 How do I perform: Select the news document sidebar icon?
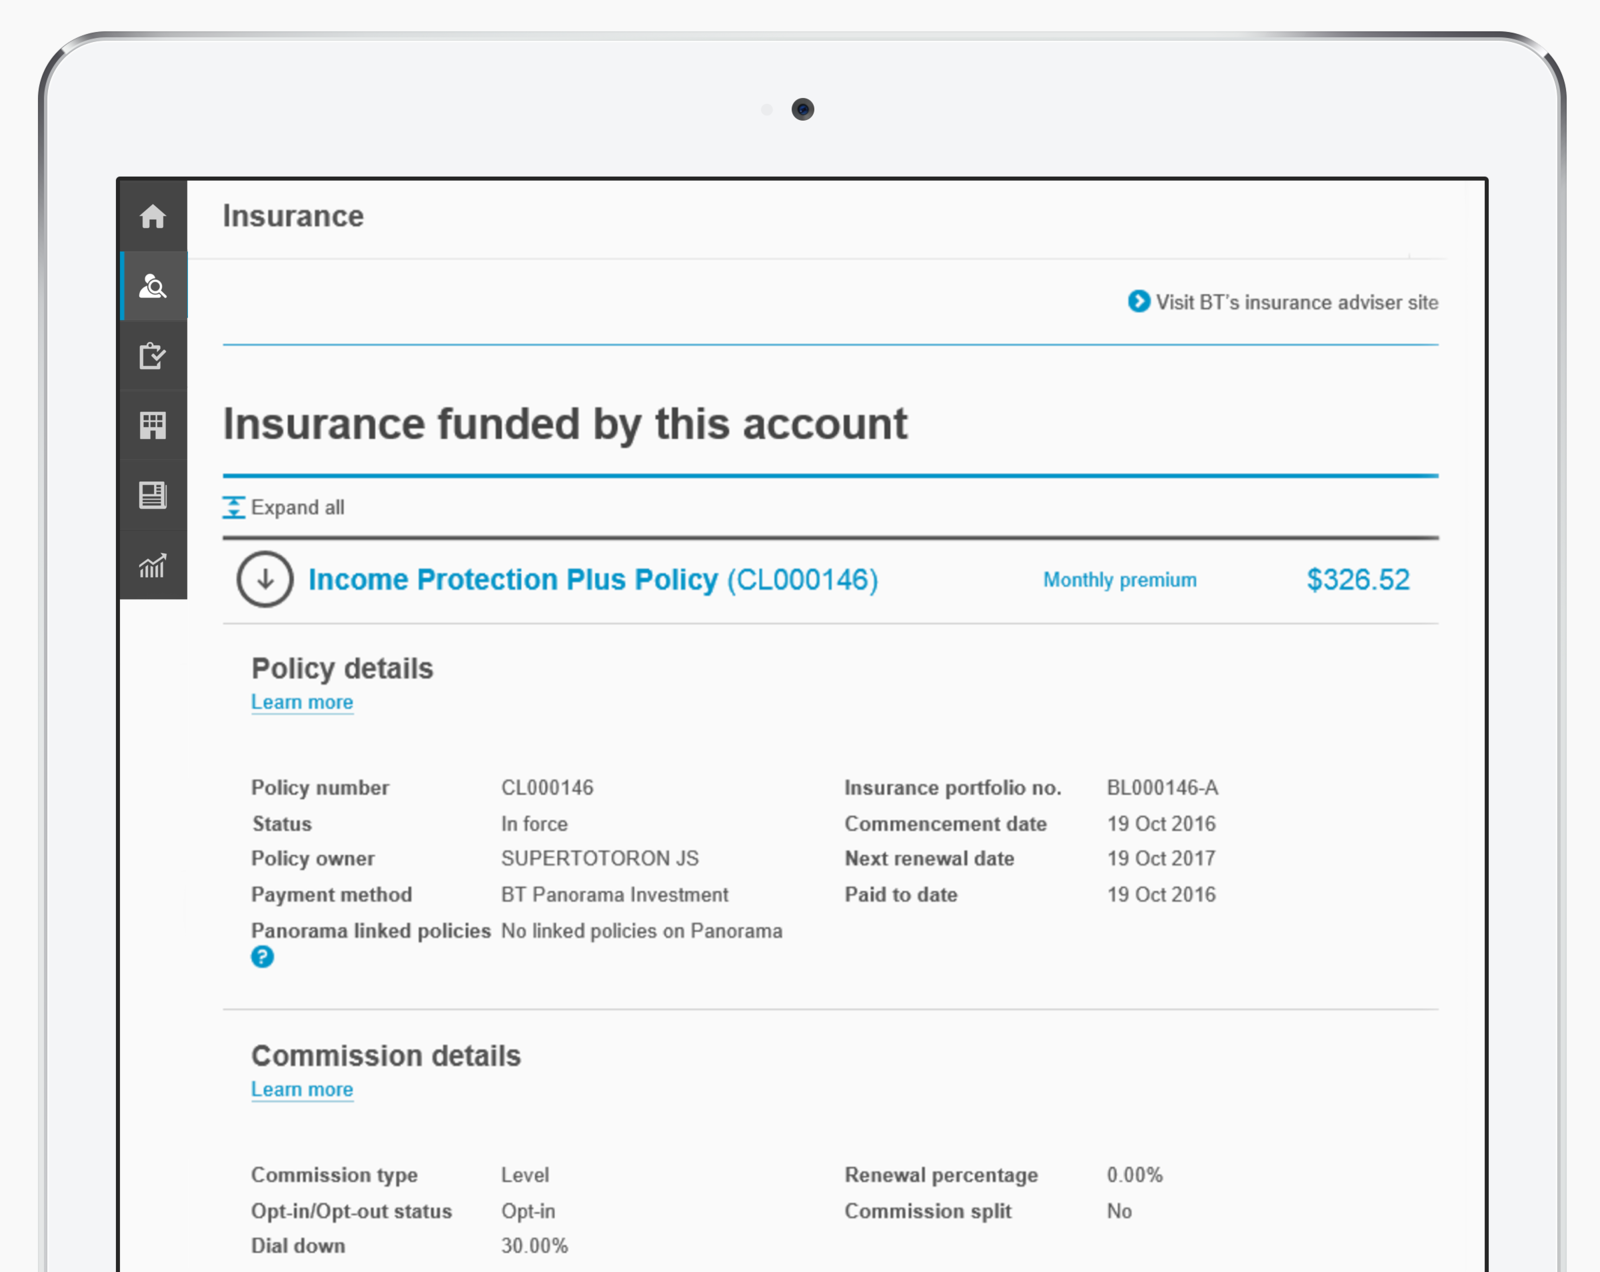(153, 495)
